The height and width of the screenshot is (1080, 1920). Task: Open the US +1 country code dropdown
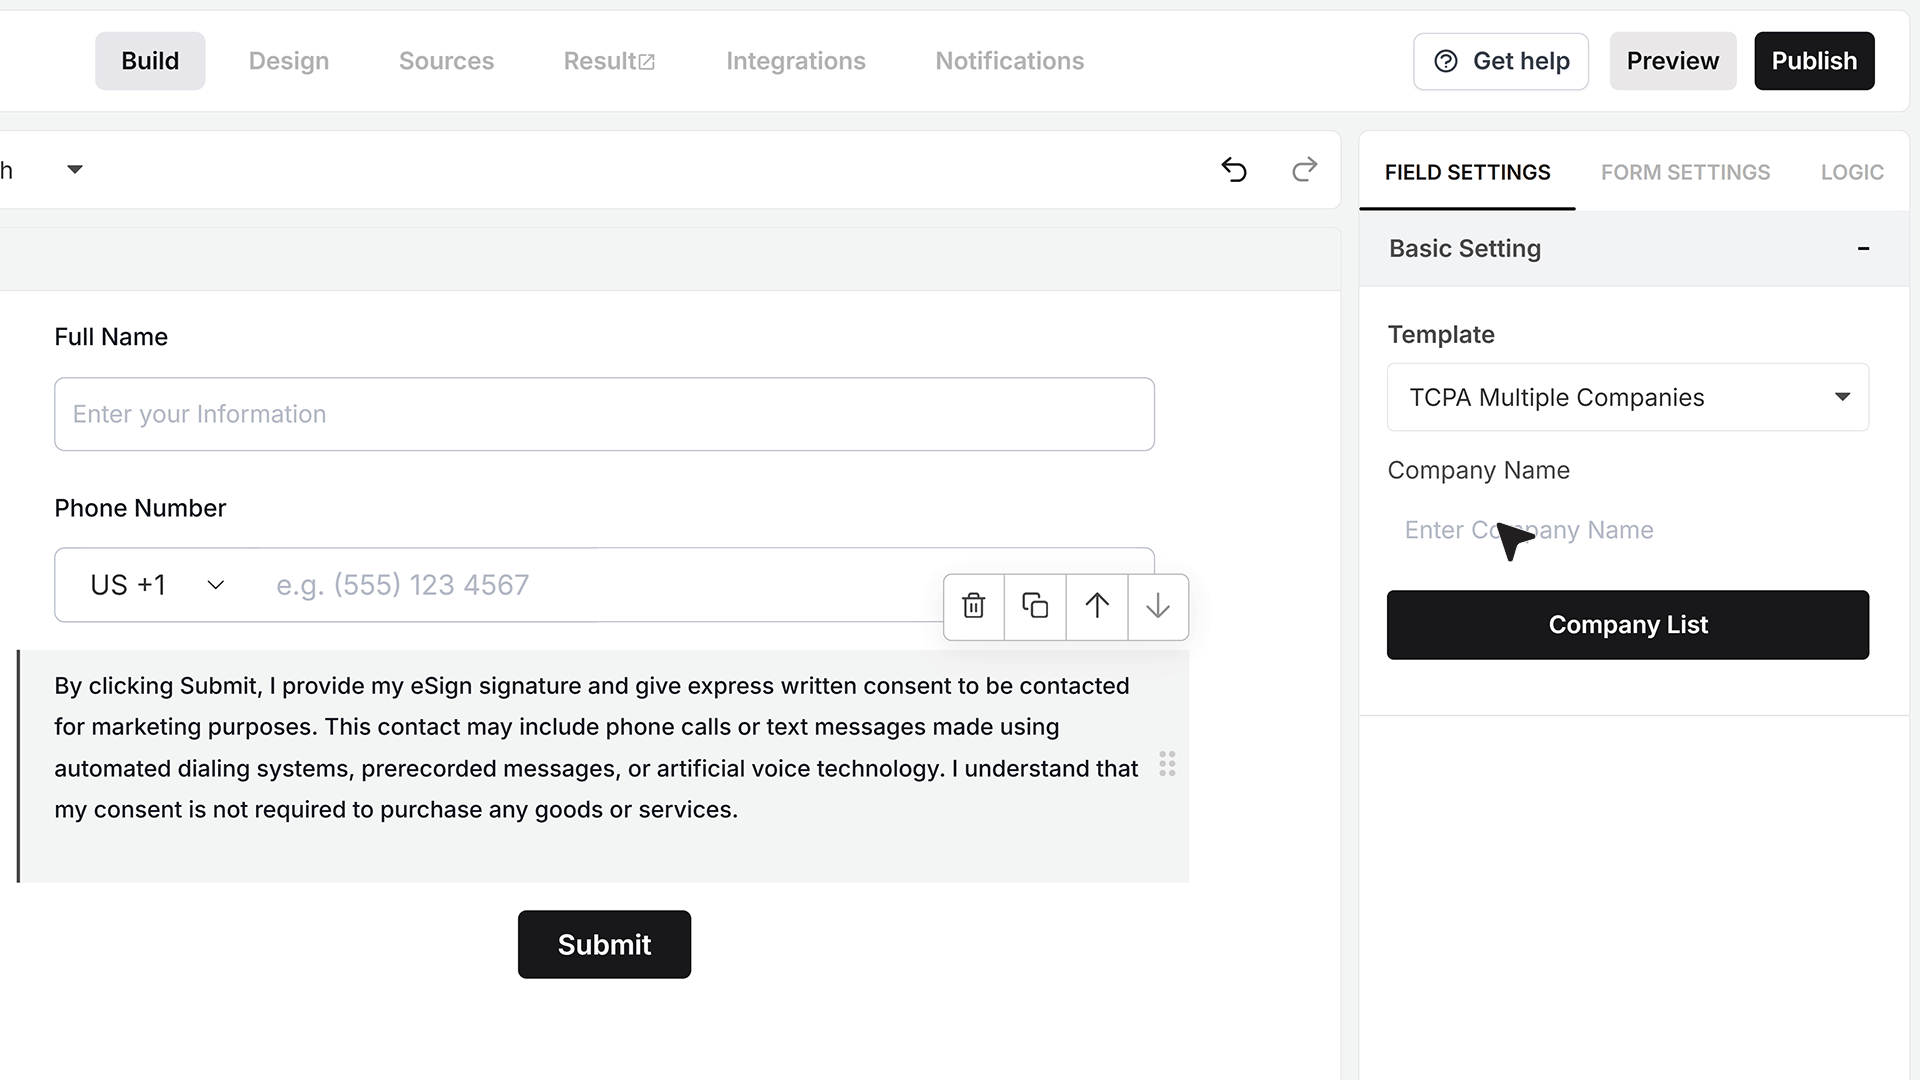[157, 585]
